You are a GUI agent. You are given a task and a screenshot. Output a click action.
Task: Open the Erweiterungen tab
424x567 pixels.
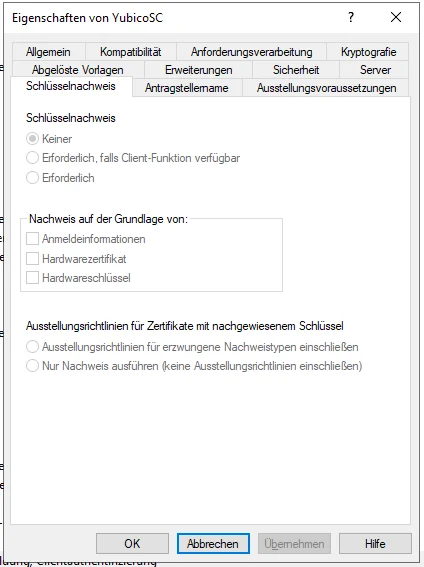pyautogui.click(x=198, y=69)
